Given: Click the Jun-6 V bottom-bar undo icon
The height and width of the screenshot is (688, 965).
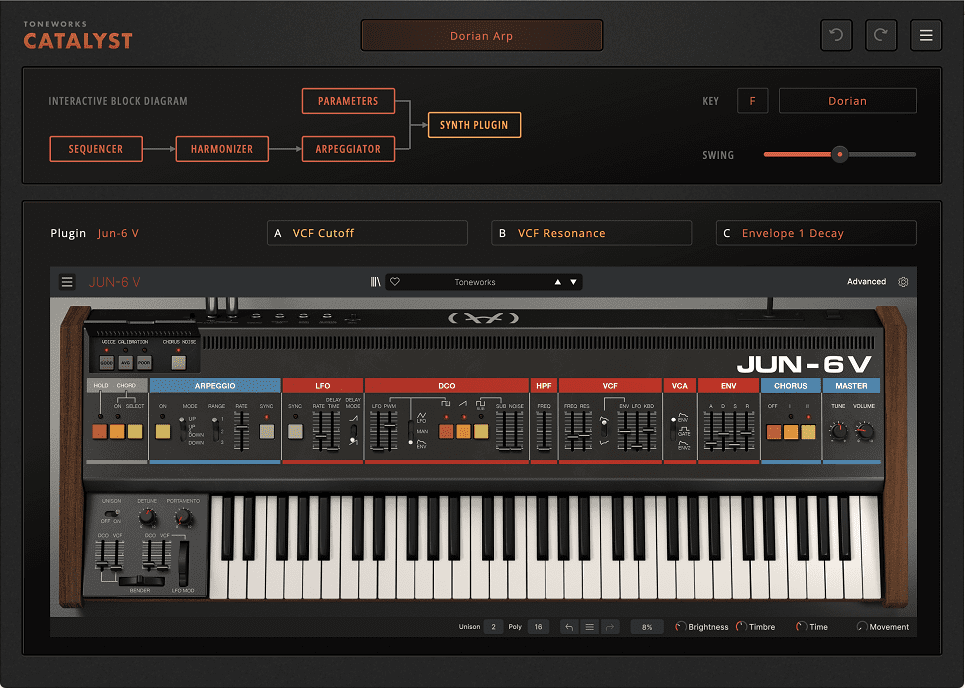Looking at the screenshot, I should (569, 627).
